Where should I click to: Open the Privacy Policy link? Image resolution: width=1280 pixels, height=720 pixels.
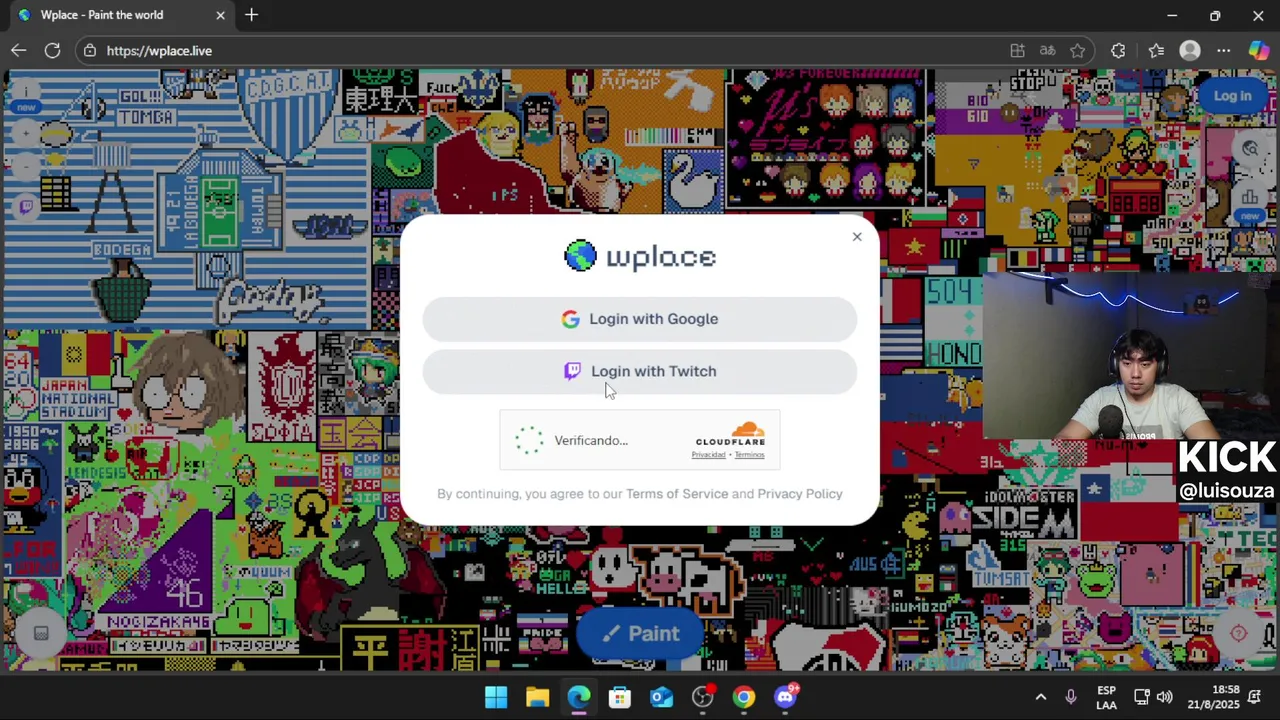click(x=800, y=494)
